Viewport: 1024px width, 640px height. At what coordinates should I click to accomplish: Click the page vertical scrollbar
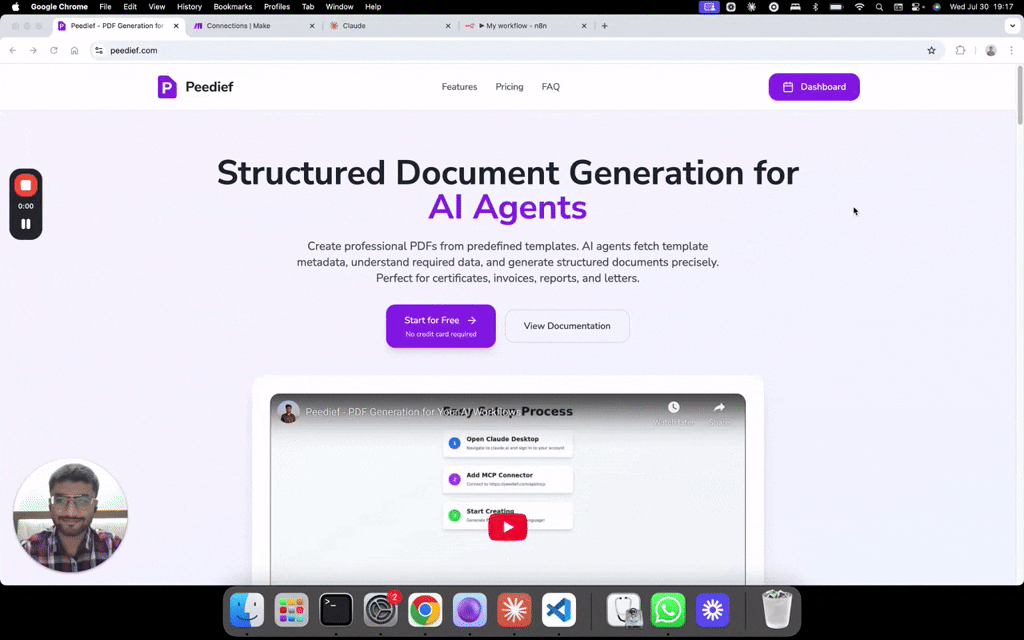pos(1020,96)
